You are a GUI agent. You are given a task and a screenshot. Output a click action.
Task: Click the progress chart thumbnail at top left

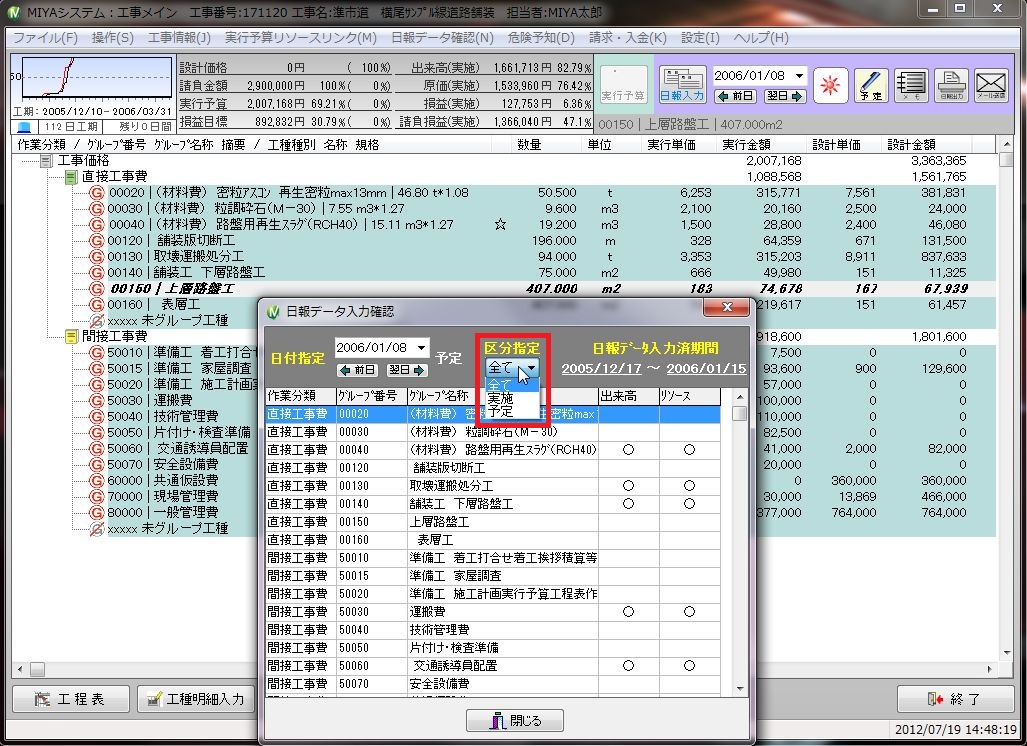96,79
